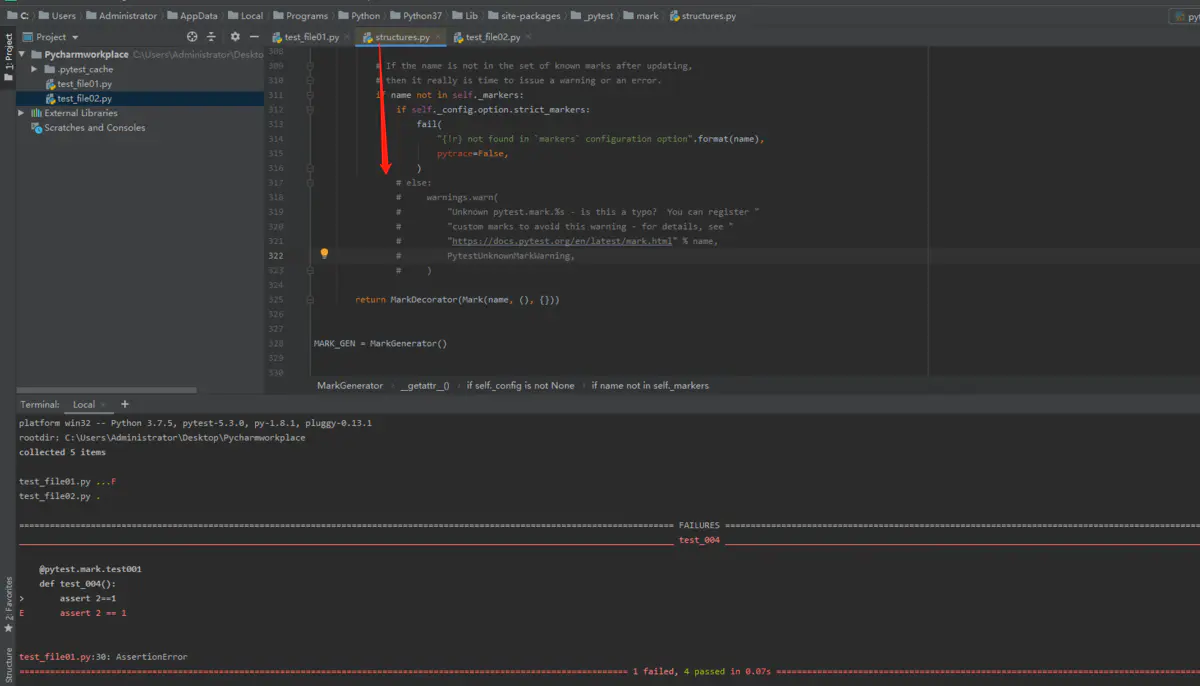1200x686 pixels.
Task: Click 'if self._config is not None' breadcrumb
Action: click(520, 385)
